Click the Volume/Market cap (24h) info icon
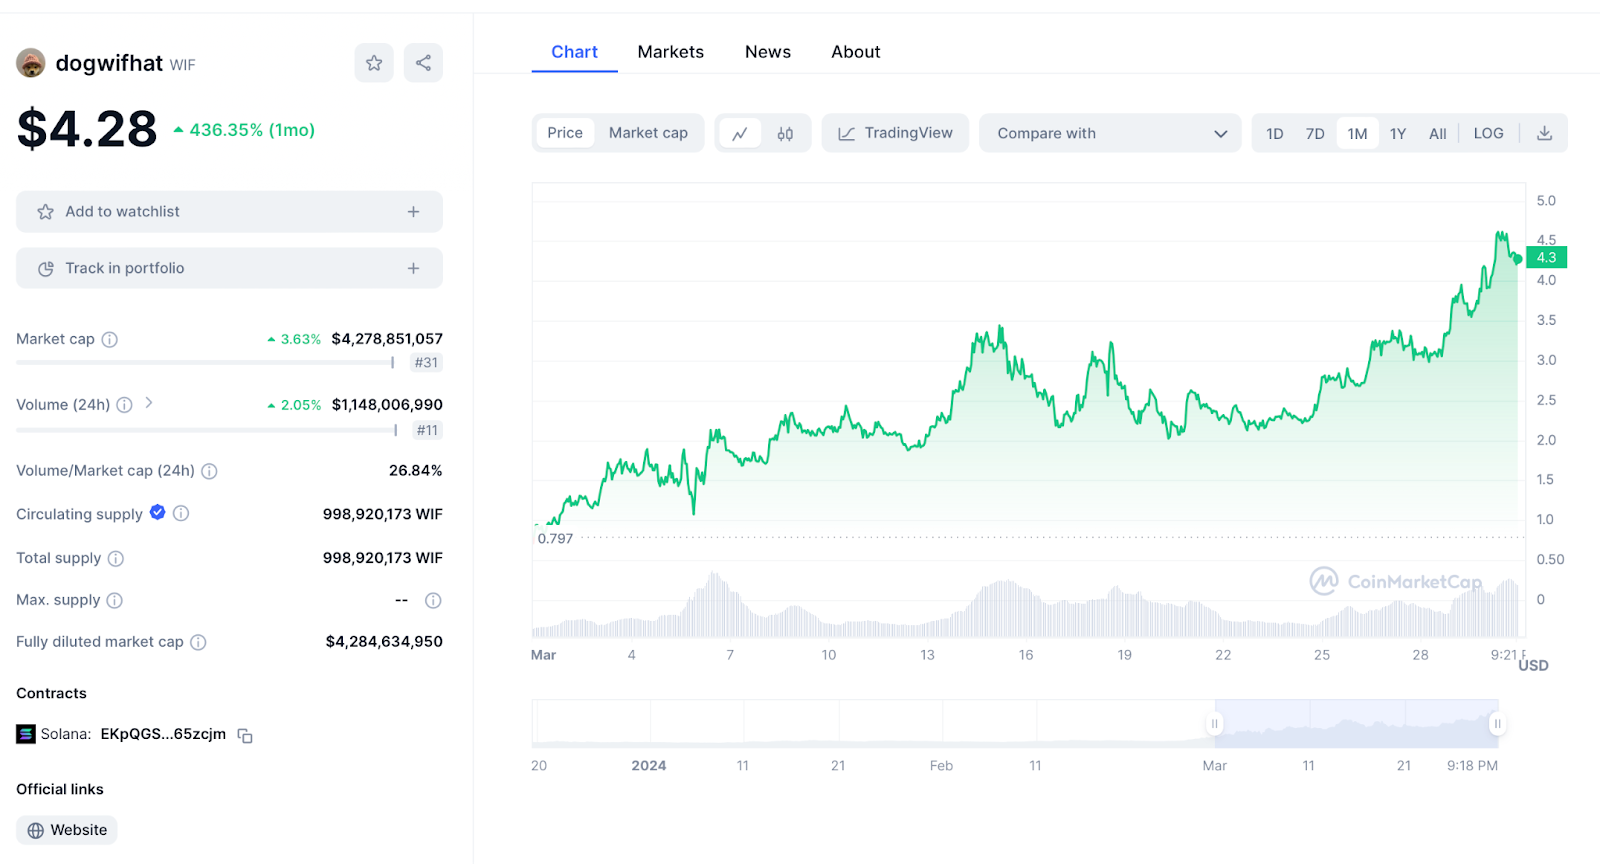The height and width of the screenshot is (864, 1600). pos(209,471)
